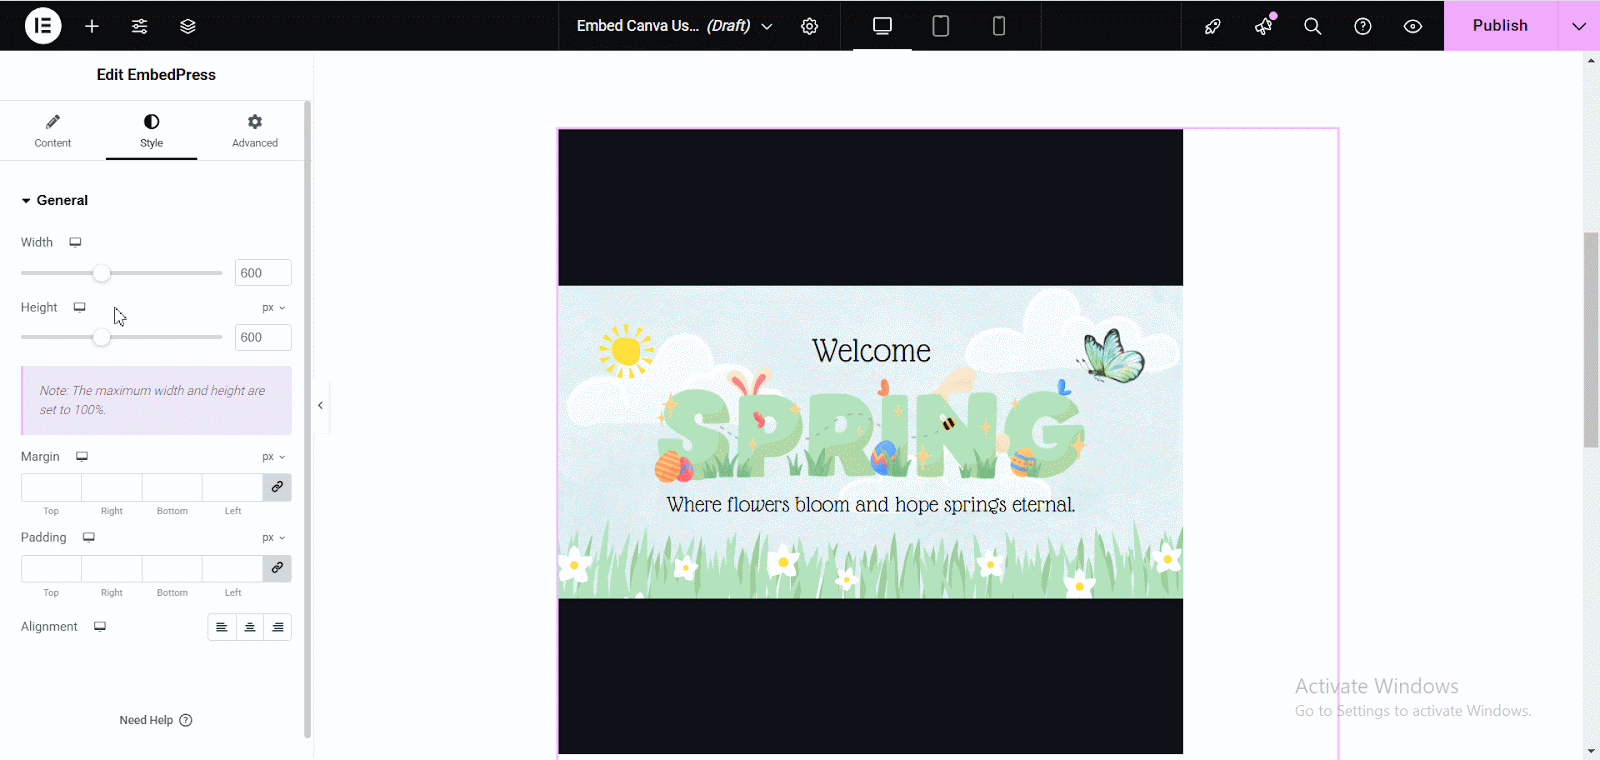Click the Padding Top field
The width and height of the screenshot is (1600, 760).
click(51, 568)
